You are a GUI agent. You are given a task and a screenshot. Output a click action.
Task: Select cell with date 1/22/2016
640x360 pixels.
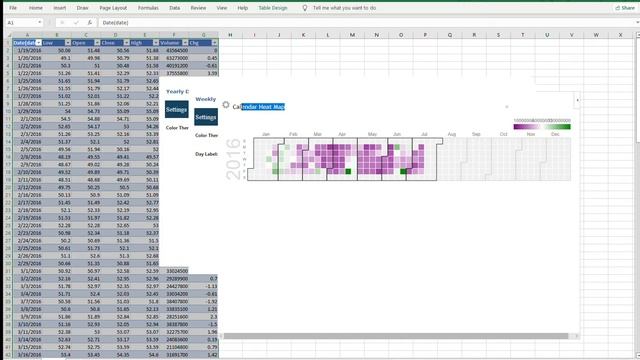(x=27, y=73)
